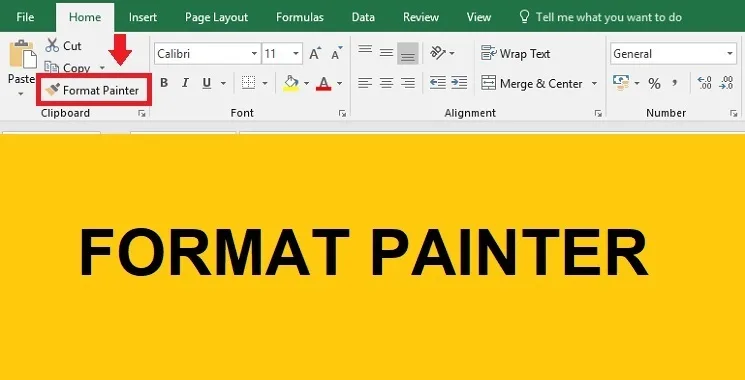Viewport: 745px width, 380px height.
Task: Open Paste options dropdown arrow
Action: pyautogui.click(x=21, y=94)
